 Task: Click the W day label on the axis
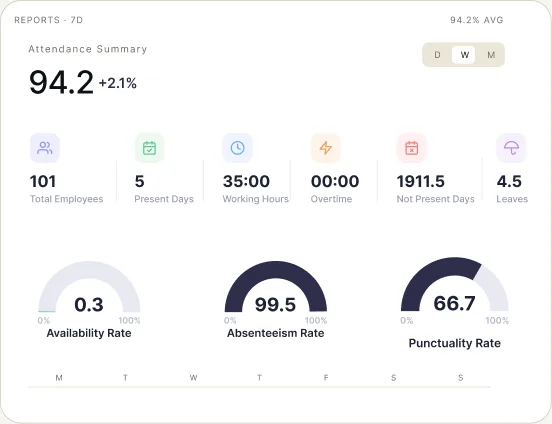tap(193, 378)
